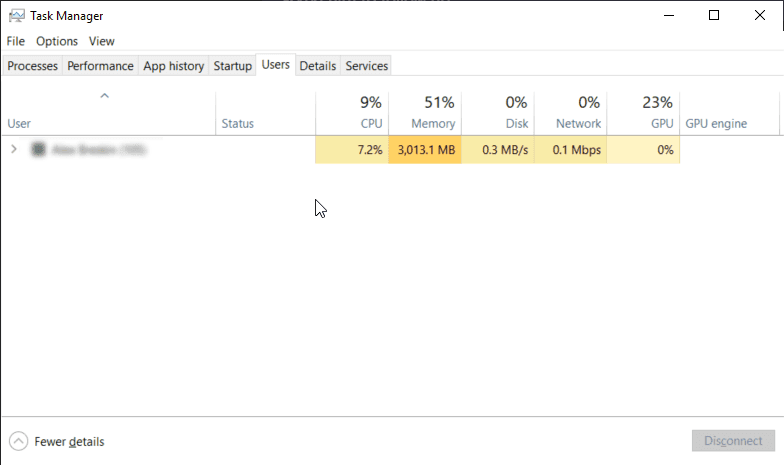Click the Fewer details link
784x465 pixels.
pyautogui.click(x=69, y=441)
